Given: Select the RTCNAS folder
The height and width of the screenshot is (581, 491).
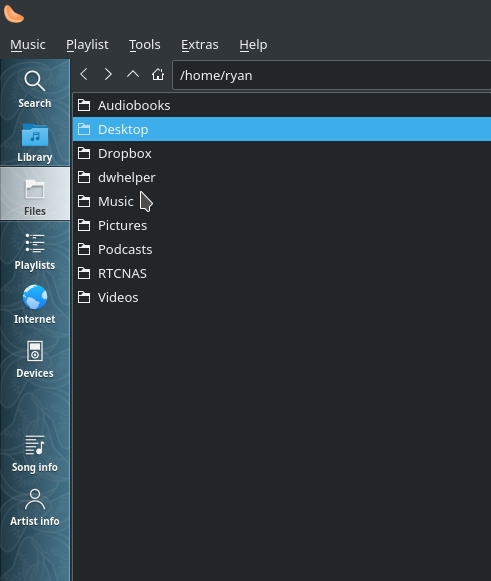Looking at the screenshot, I should [282, 273].
